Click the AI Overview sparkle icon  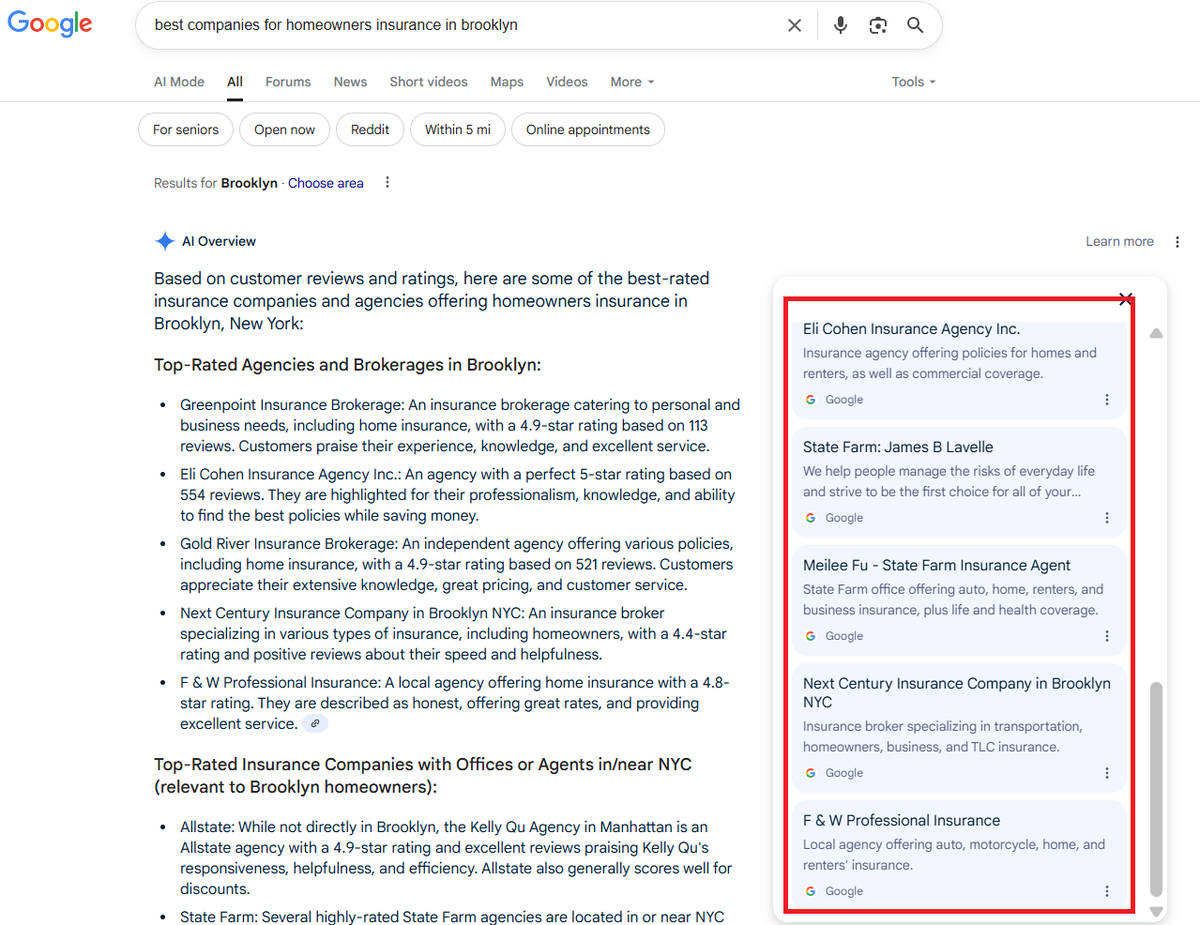164,240
